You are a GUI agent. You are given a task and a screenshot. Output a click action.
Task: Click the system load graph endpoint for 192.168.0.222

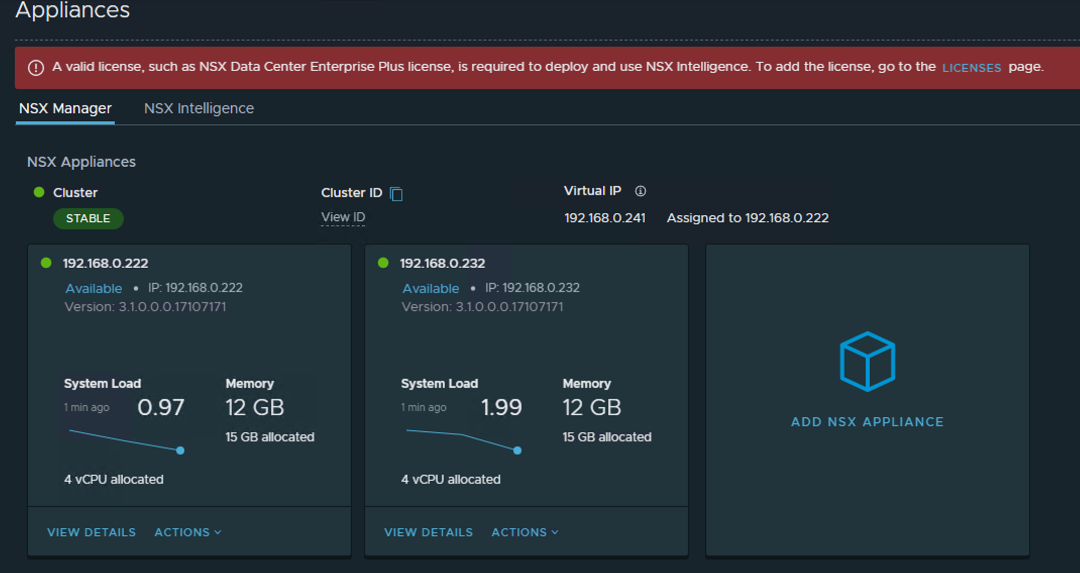[180, 450]
